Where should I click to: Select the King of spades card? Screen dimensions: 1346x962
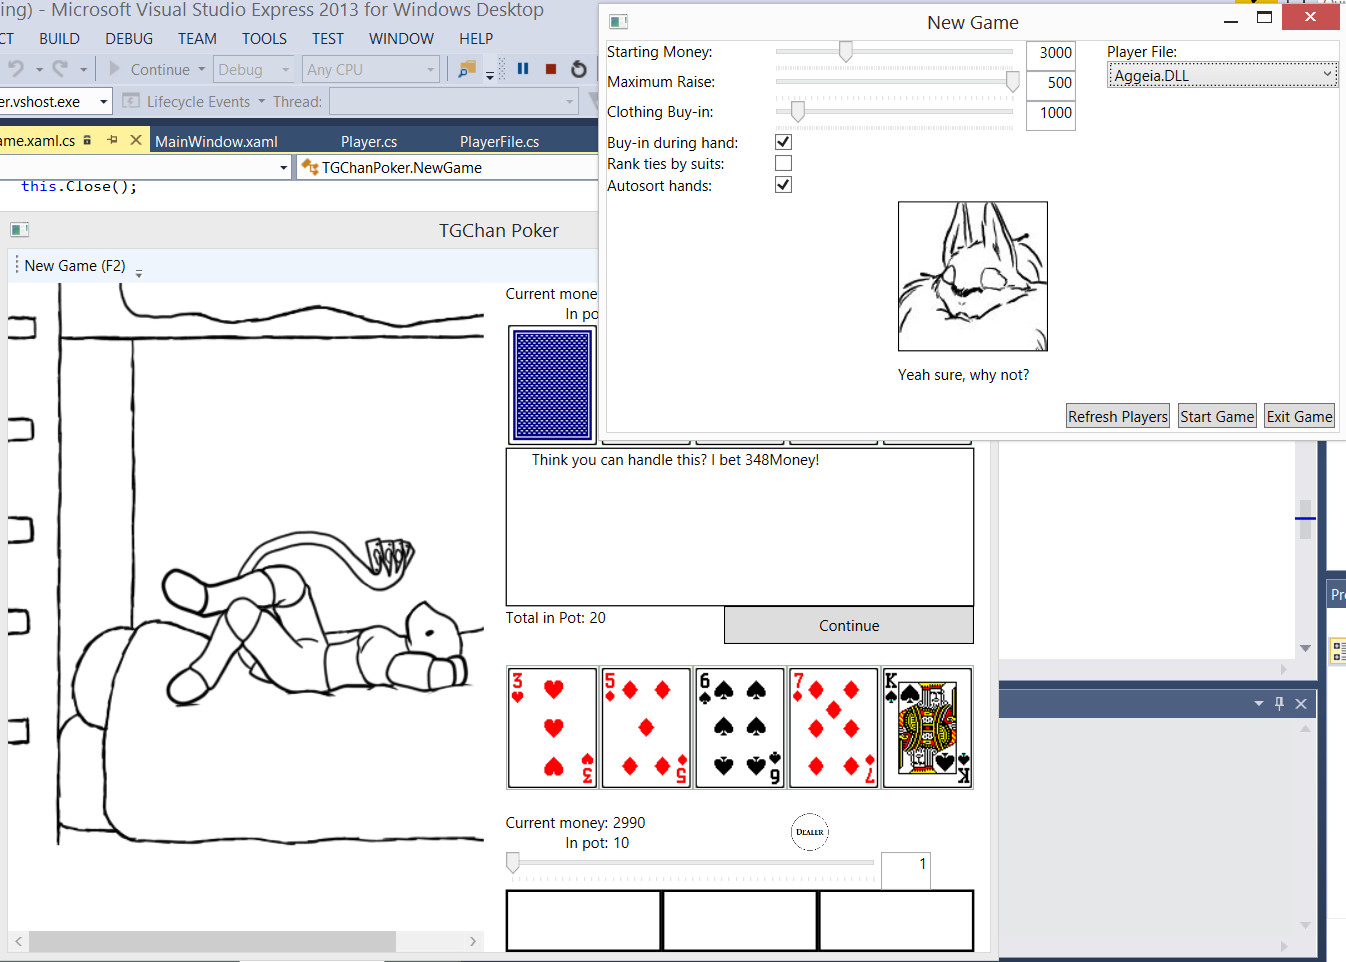pyautogui.click(x=928, y=728)
